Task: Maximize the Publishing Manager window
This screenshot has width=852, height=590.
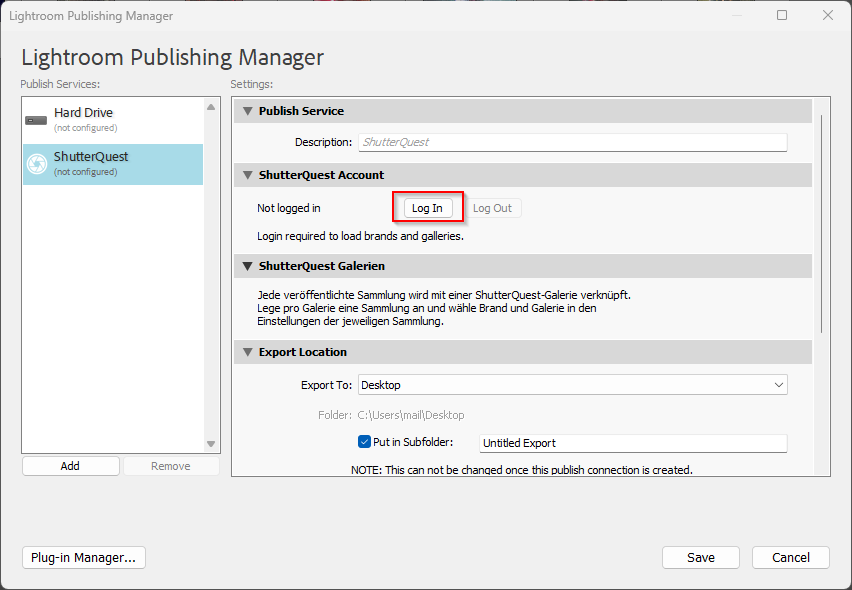Action: click(x=782, y=15)
